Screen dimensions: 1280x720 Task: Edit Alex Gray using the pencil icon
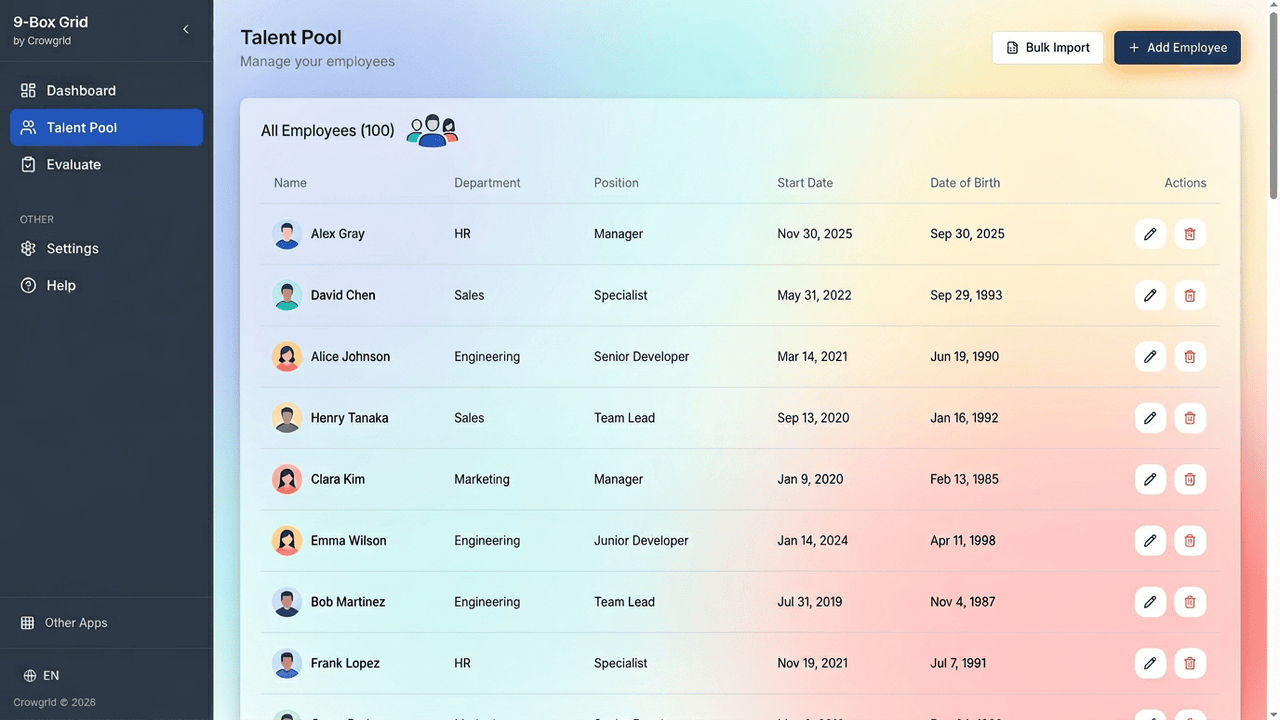point(1150,233)
